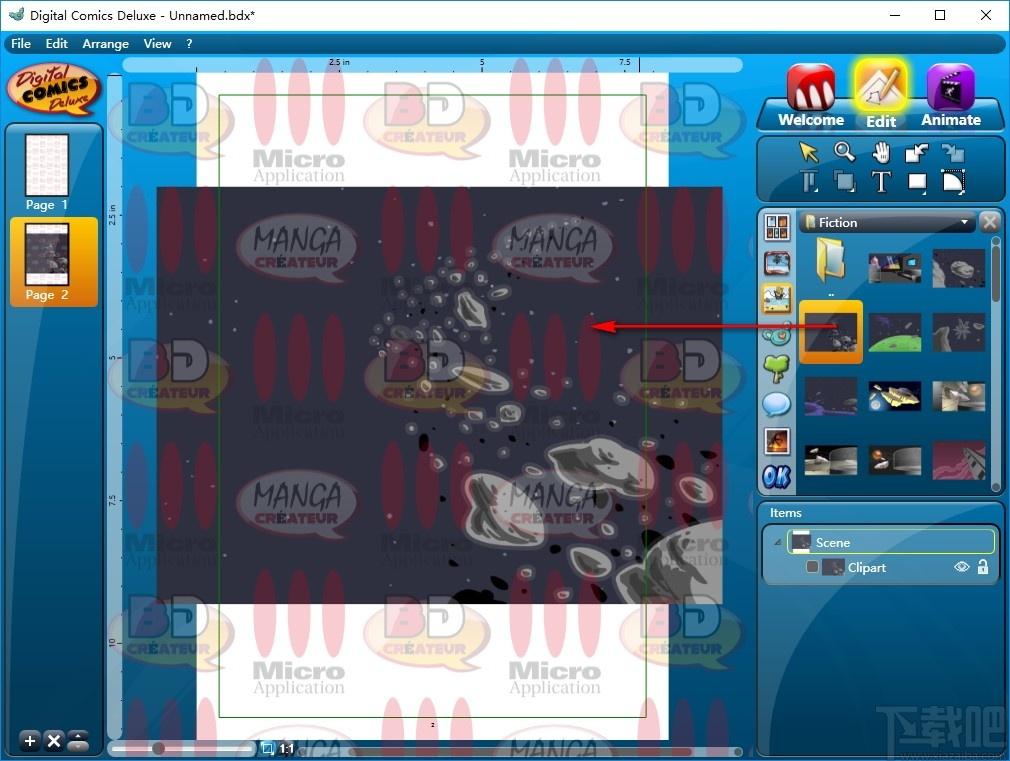
Task: Choose the hand pan tool
Action: [881, 153]
